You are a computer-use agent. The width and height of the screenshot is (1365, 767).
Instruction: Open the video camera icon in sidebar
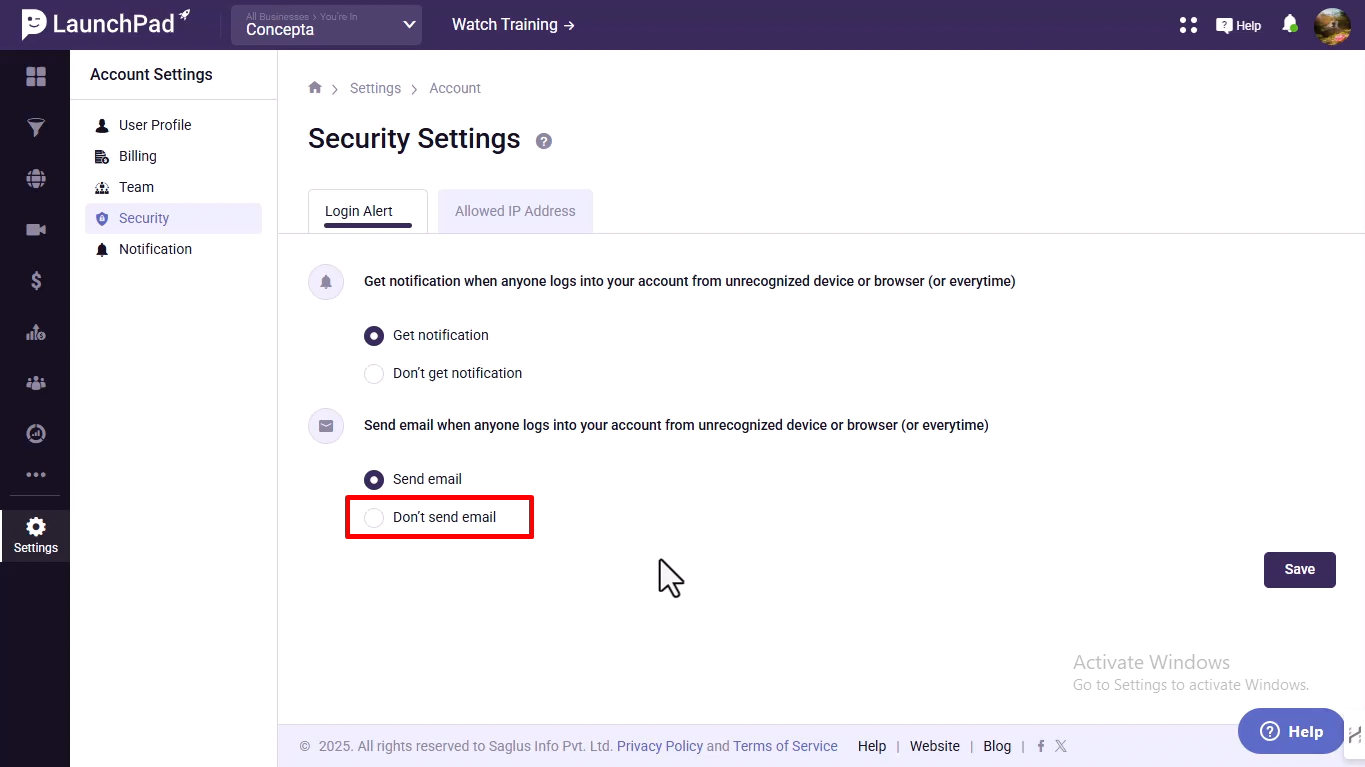coord(36,230)
